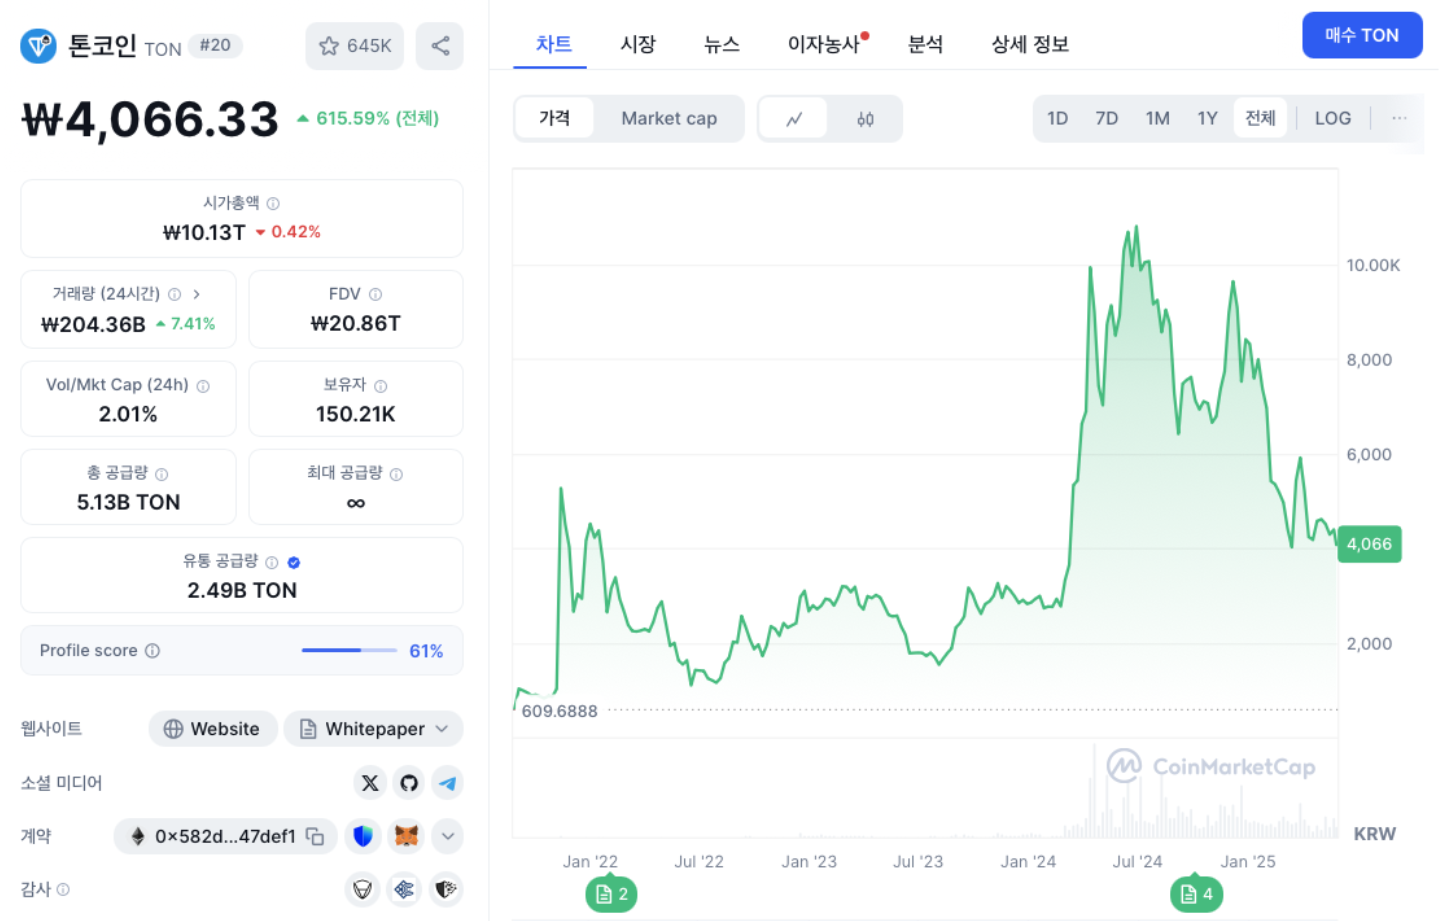Toggle the LOG scale option
1446x921 pixels.
1332,118
